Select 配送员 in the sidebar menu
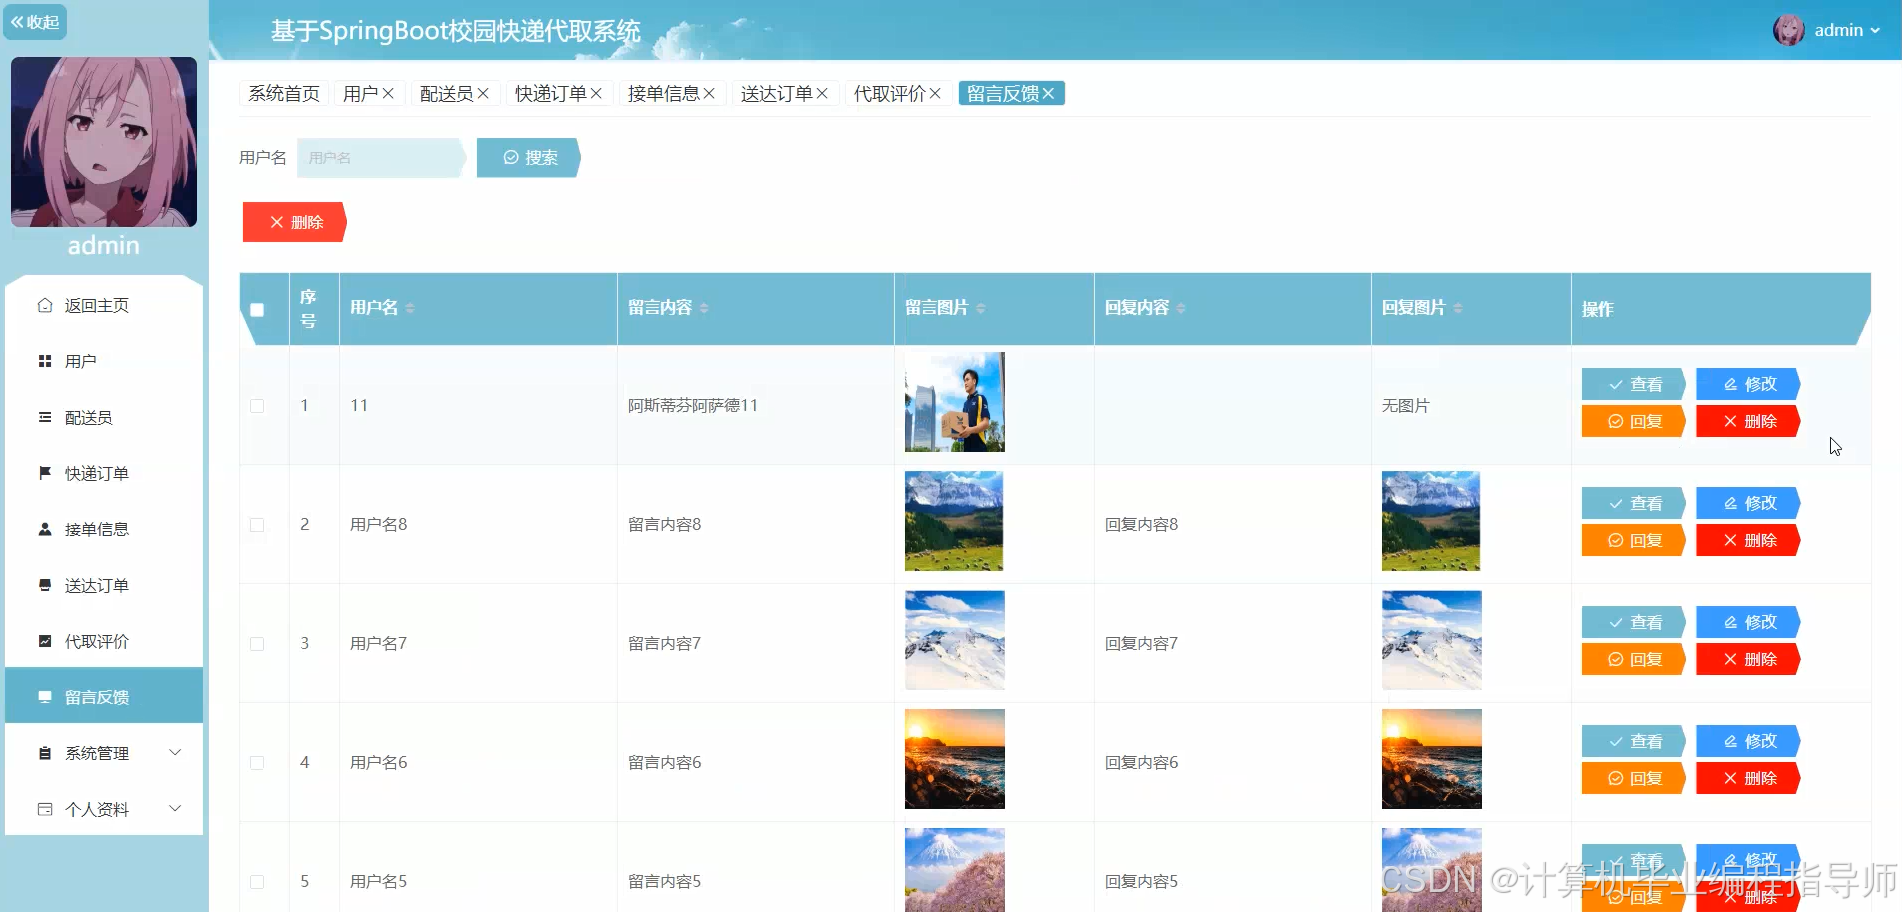Image resolution: width=1902 pixels, height=912 pixels. coord(88,417)
